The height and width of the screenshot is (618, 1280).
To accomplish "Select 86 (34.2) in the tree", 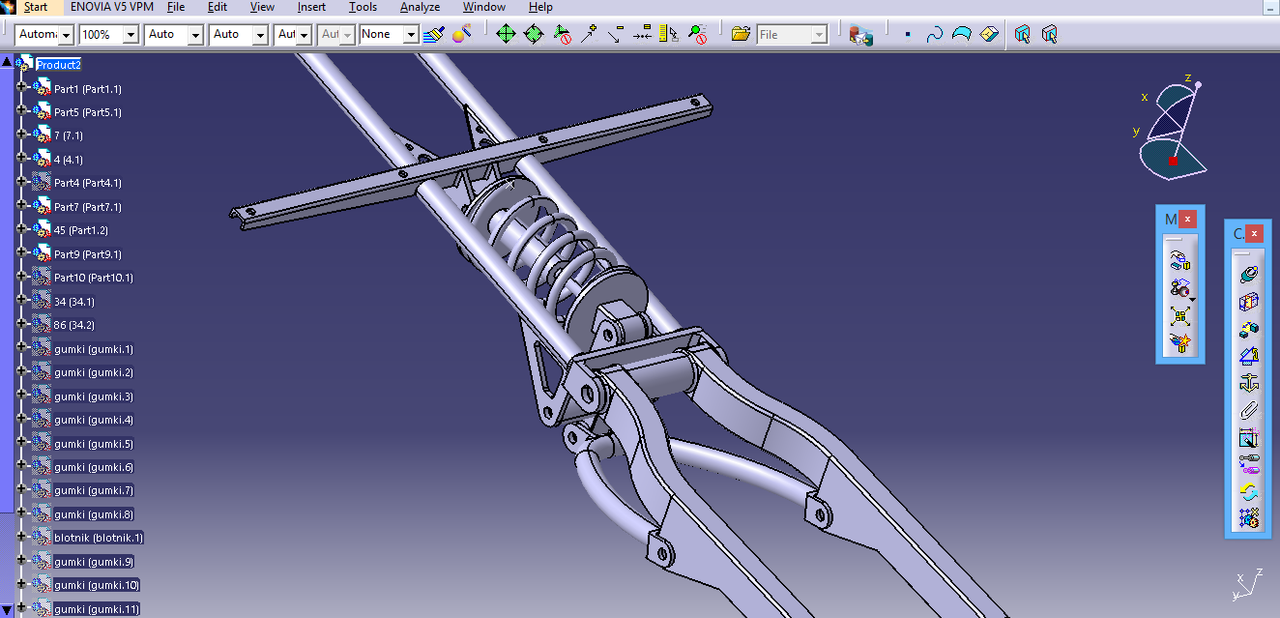I will coord(74,325).
